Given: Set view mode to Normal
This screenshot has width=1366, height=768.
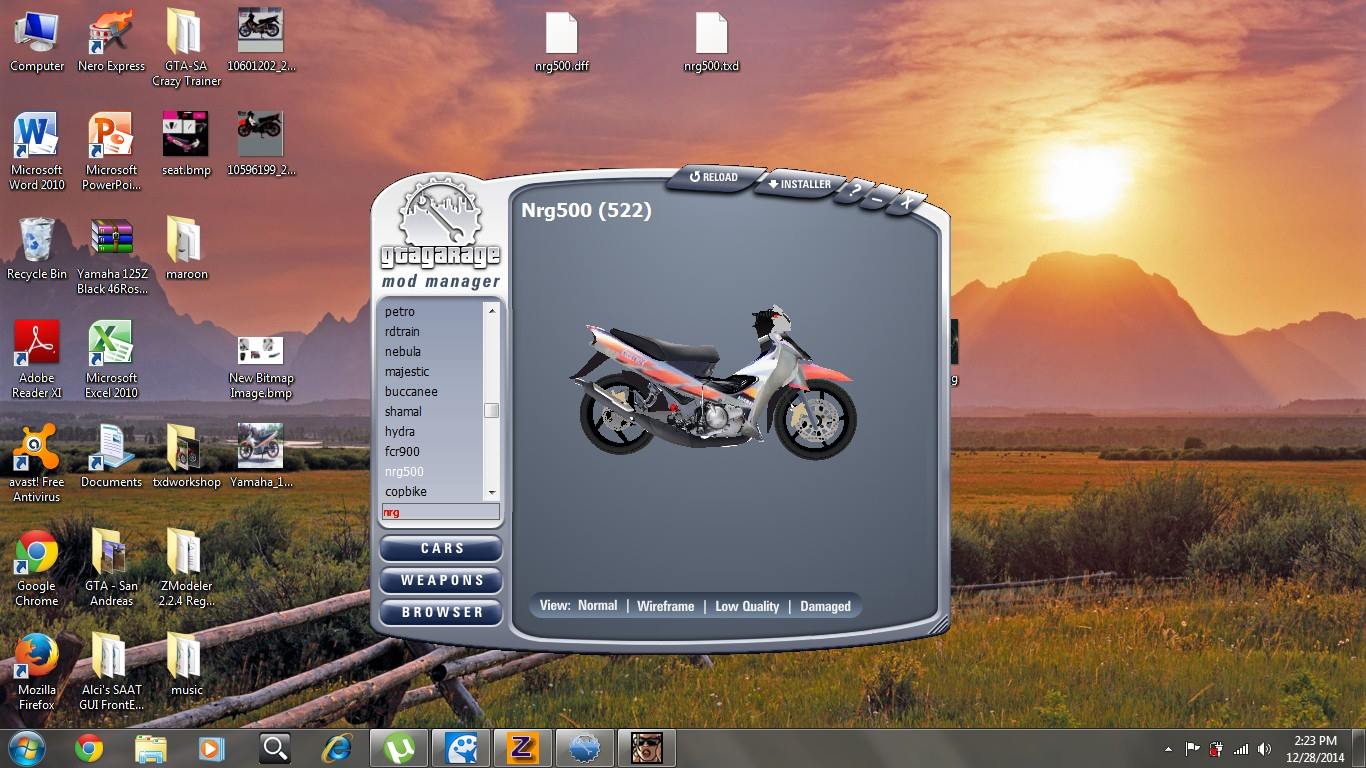Looking at the screenshot, I should pos(597,606).
